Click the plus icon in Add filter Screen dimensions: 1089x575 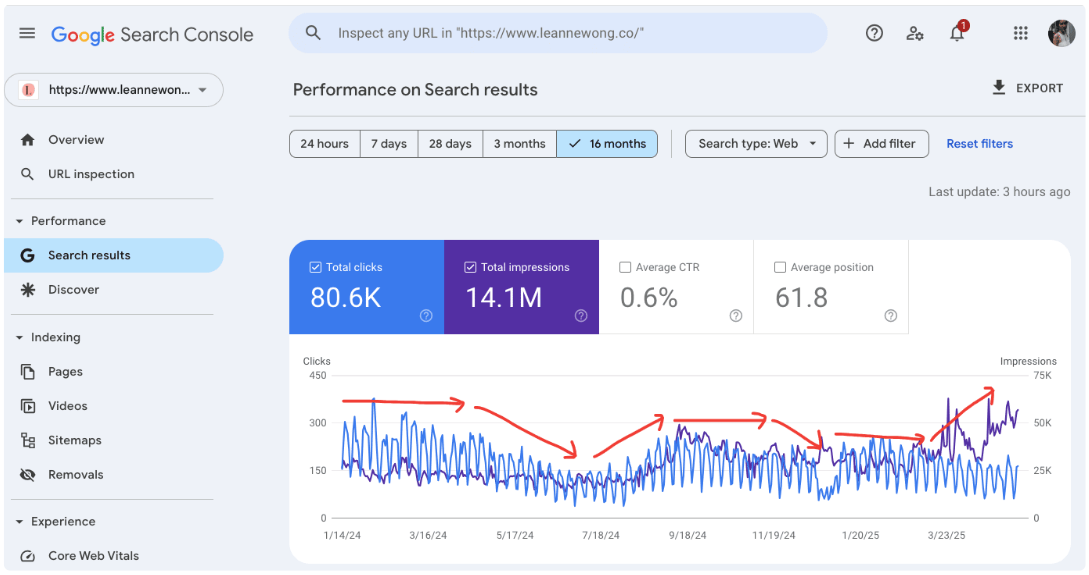pos(849,144)
